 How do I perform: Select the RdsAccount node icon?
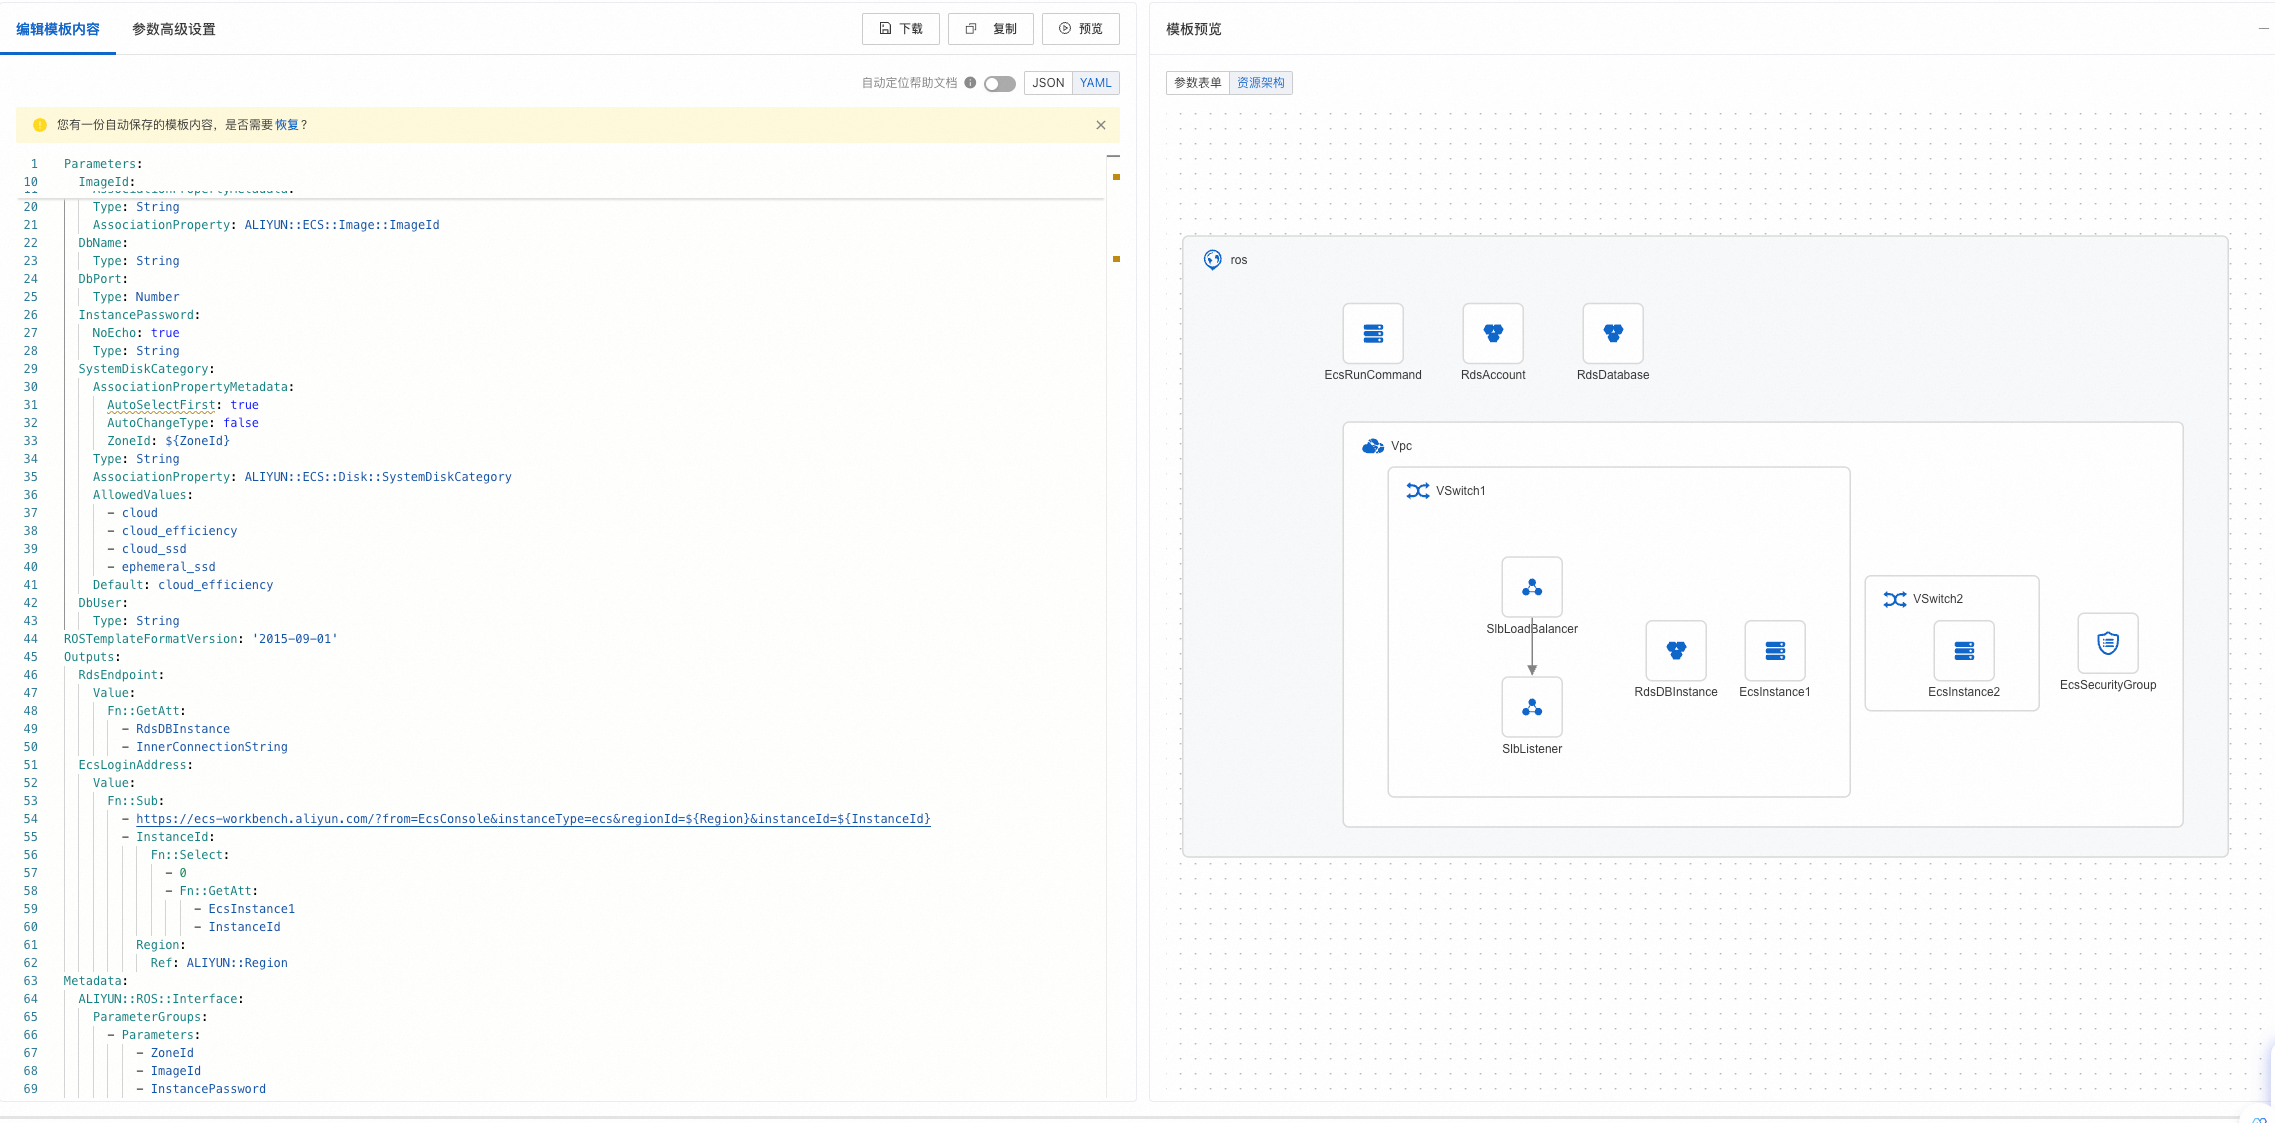point(1492,334)
